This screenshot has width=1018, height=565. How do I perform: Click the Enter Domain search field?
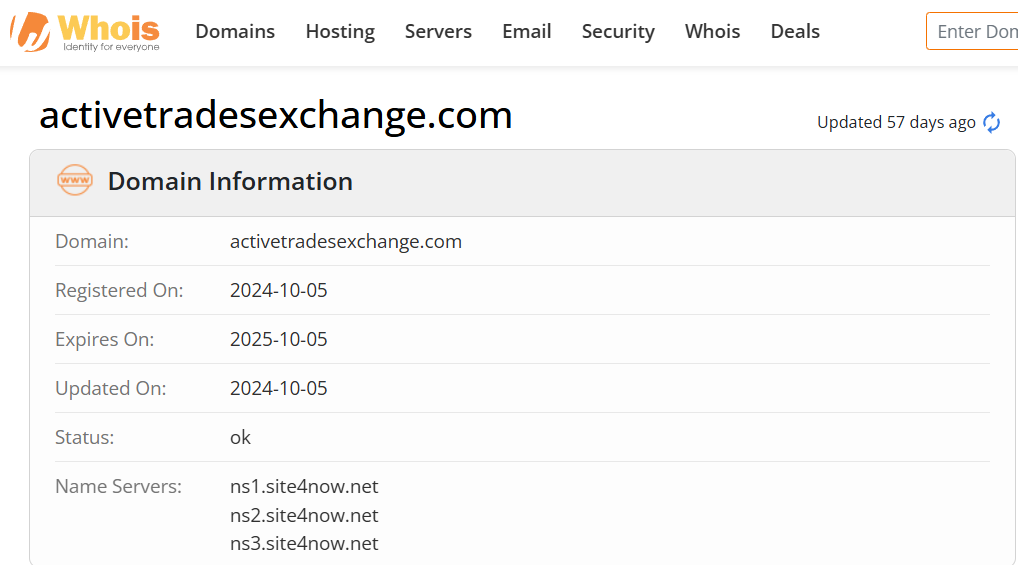(x=972, y=31)
